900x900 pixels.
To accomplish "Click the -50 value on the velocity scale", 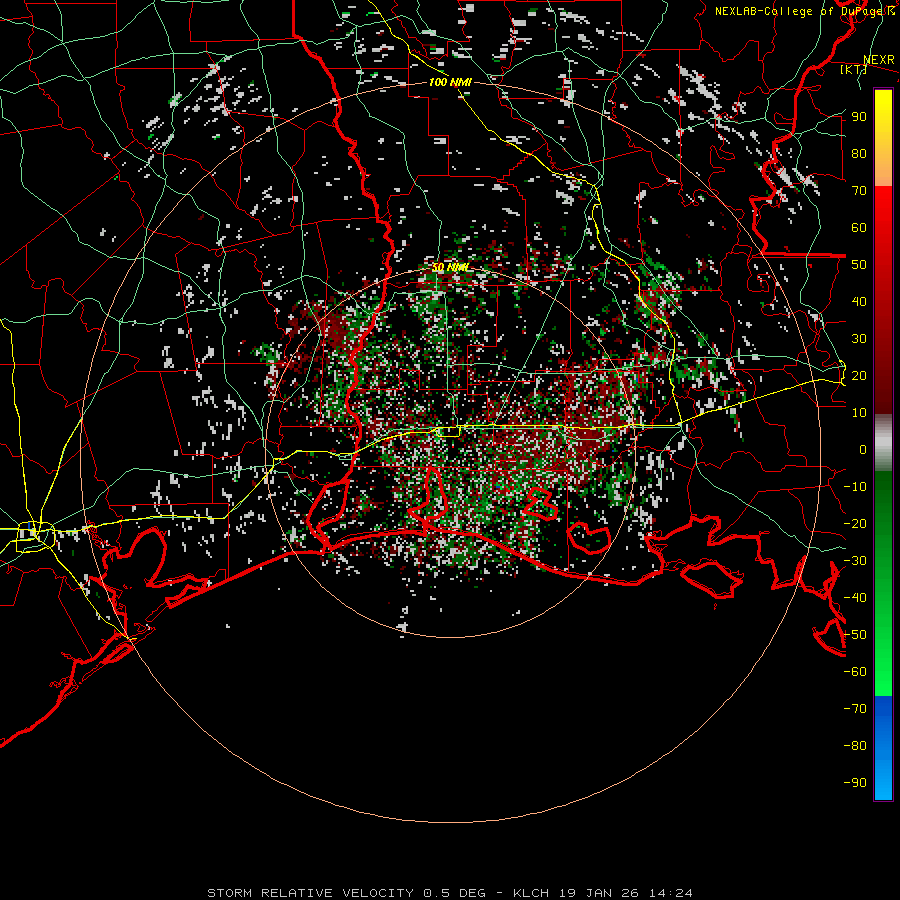I will click(x=855, y=635).
